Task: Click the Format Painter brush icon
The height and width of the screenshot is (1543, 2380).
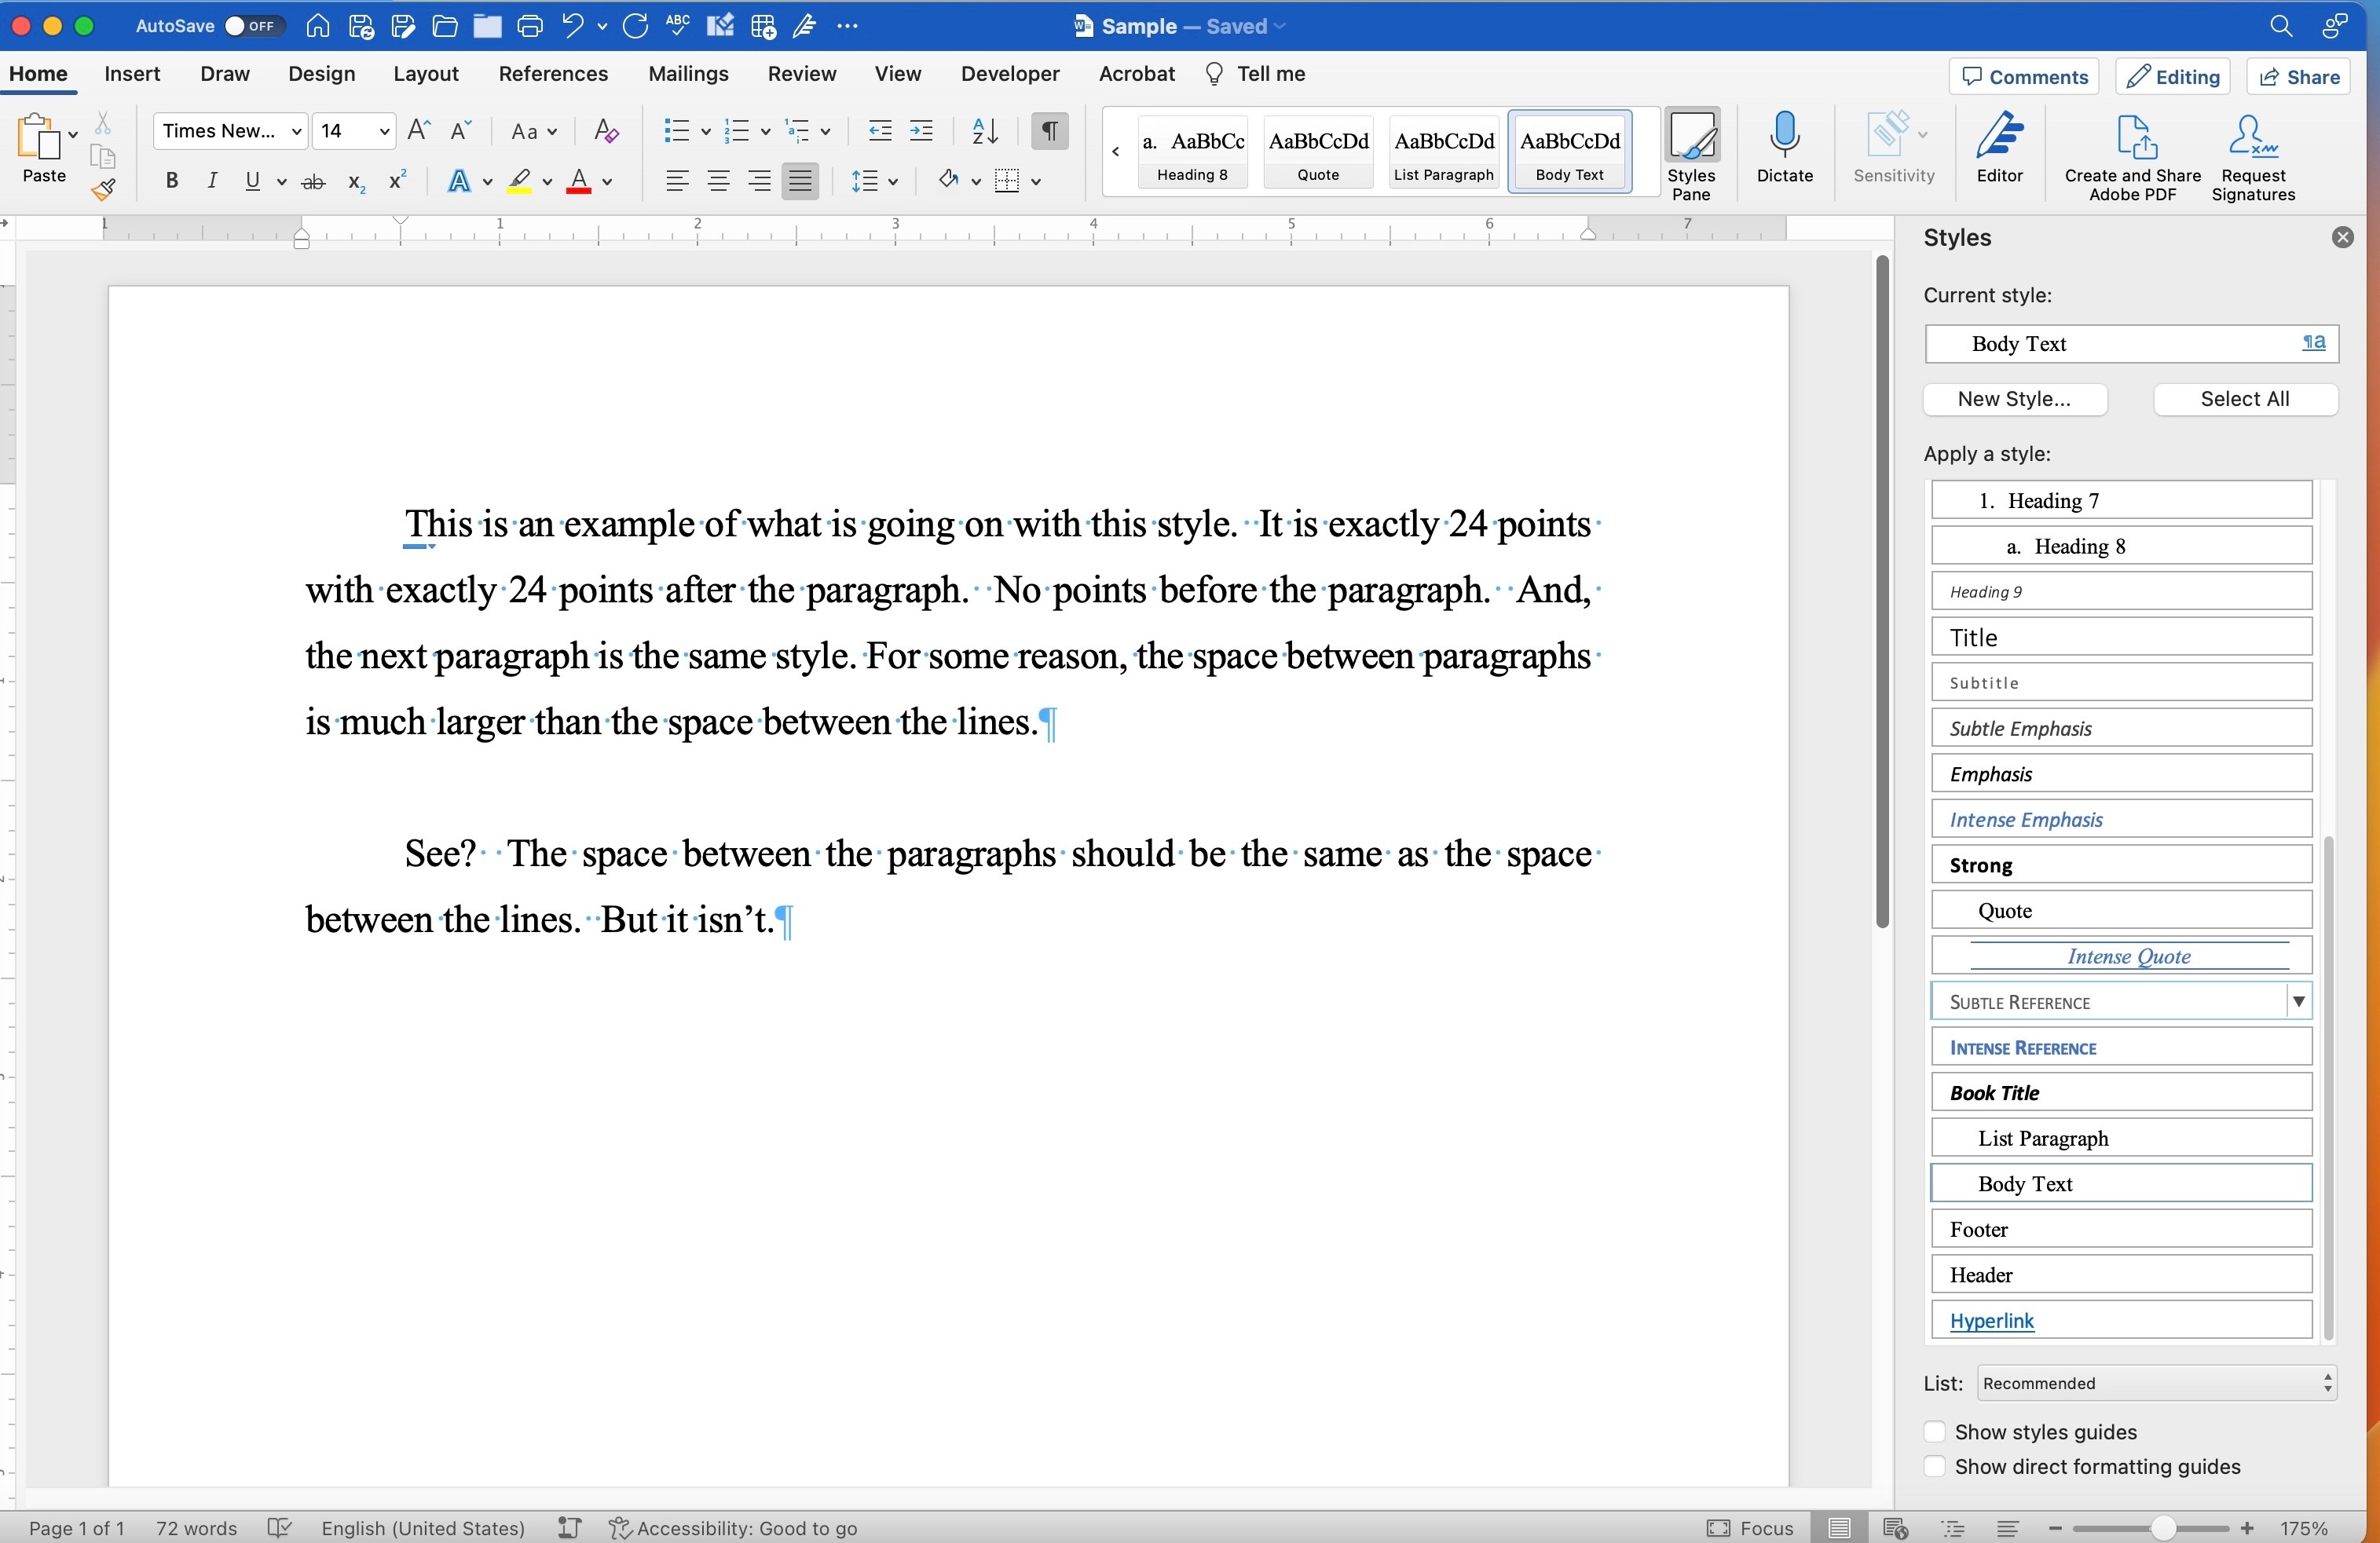Action: [103, 189]
